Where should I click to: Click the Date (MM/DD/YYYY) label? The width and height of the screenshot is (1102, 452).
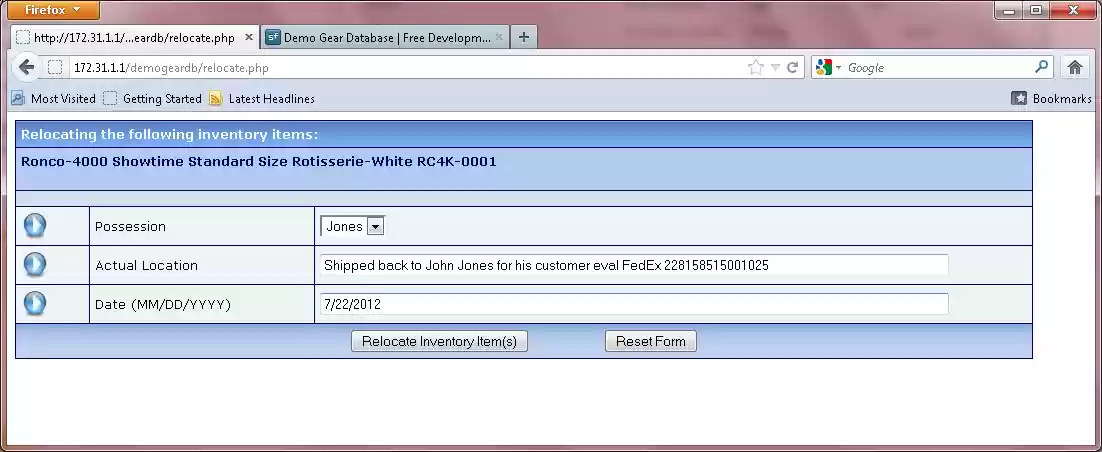point(163,304)
